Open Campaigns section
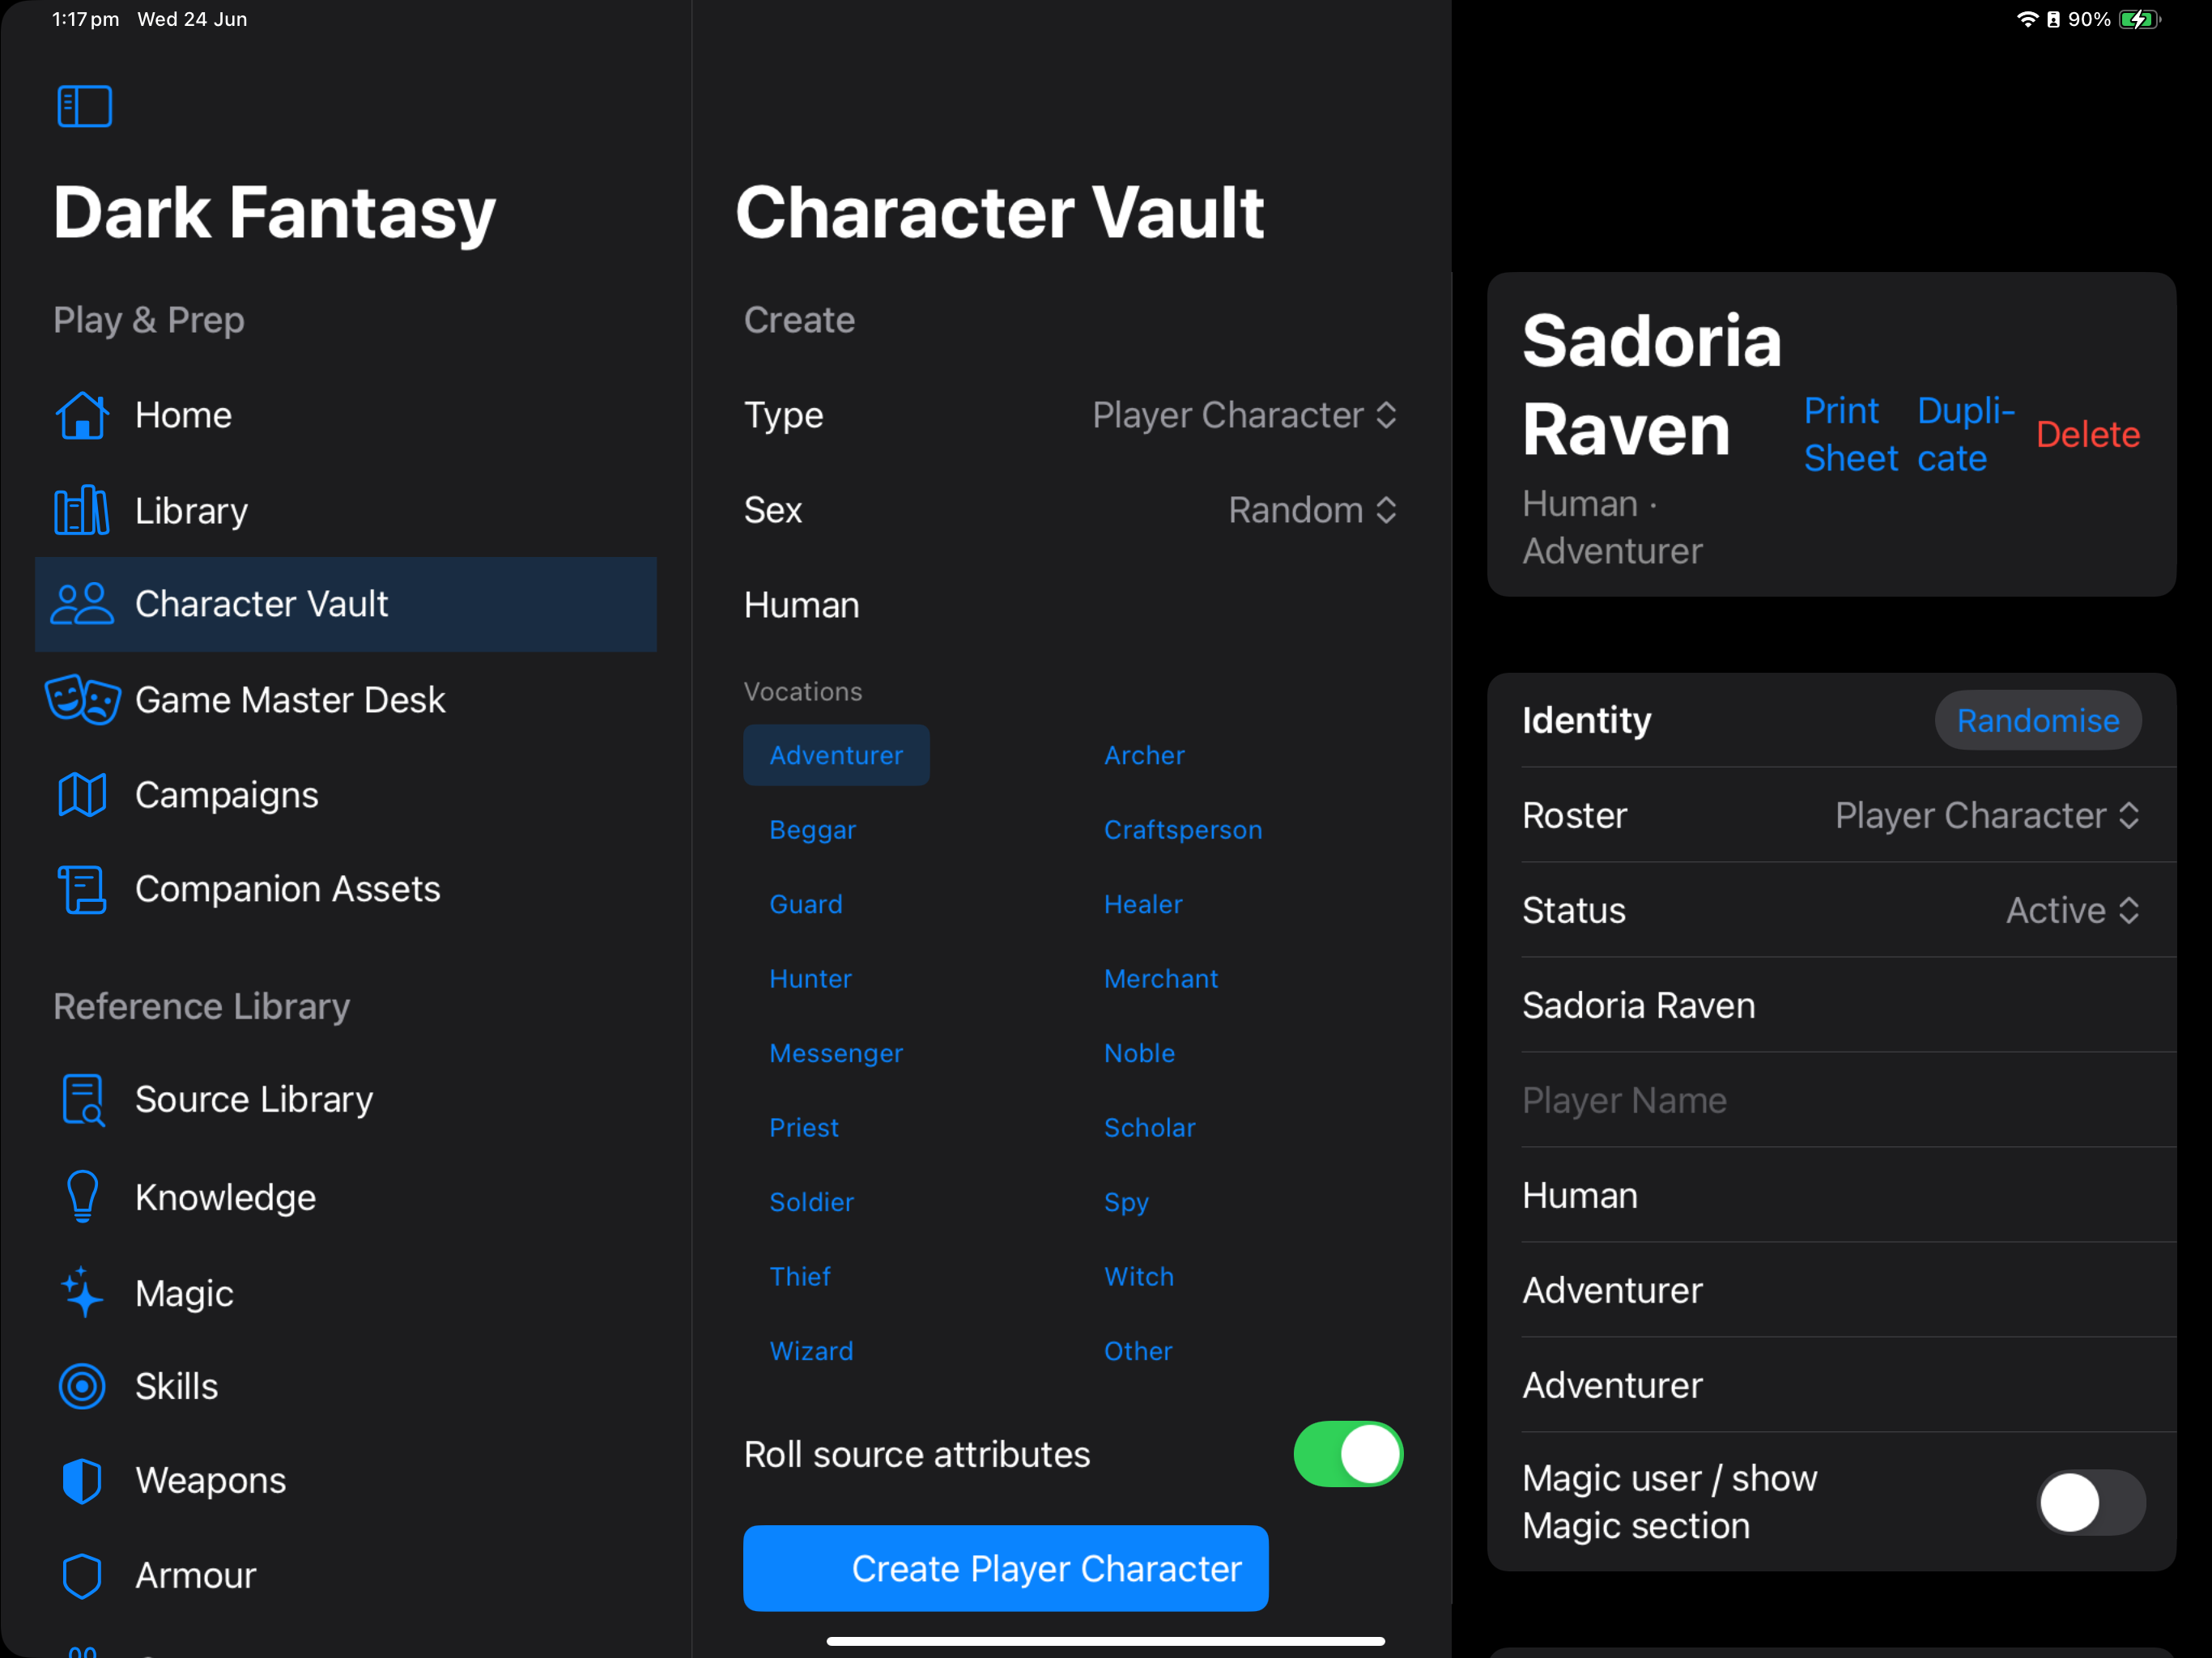Viewport: 2212px width, 1658px height. 345,795
